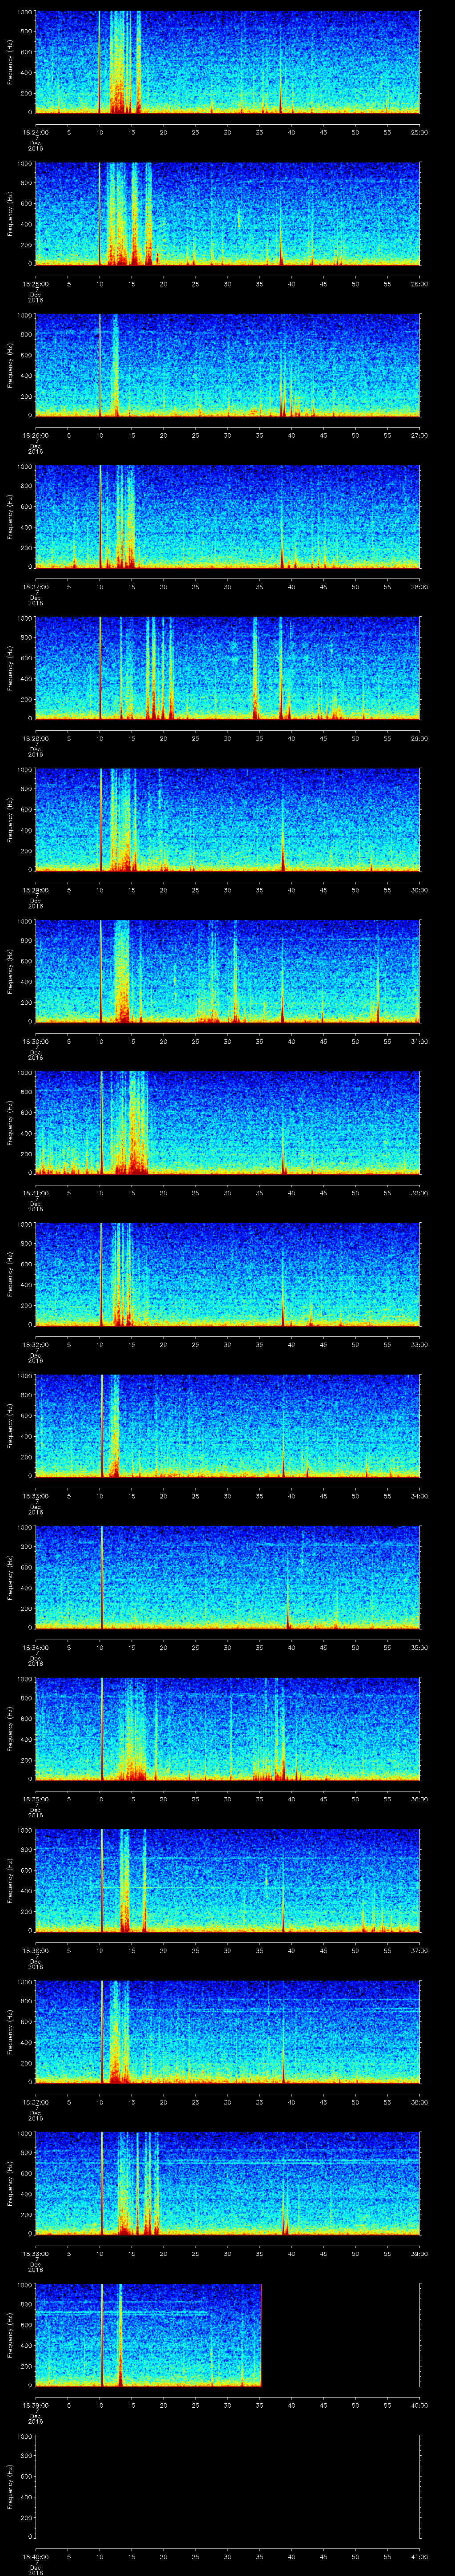
Task: Select the spectrogram plot beginning at 18:32:00
Action: pyautogui.click(x=228, y=1274)
